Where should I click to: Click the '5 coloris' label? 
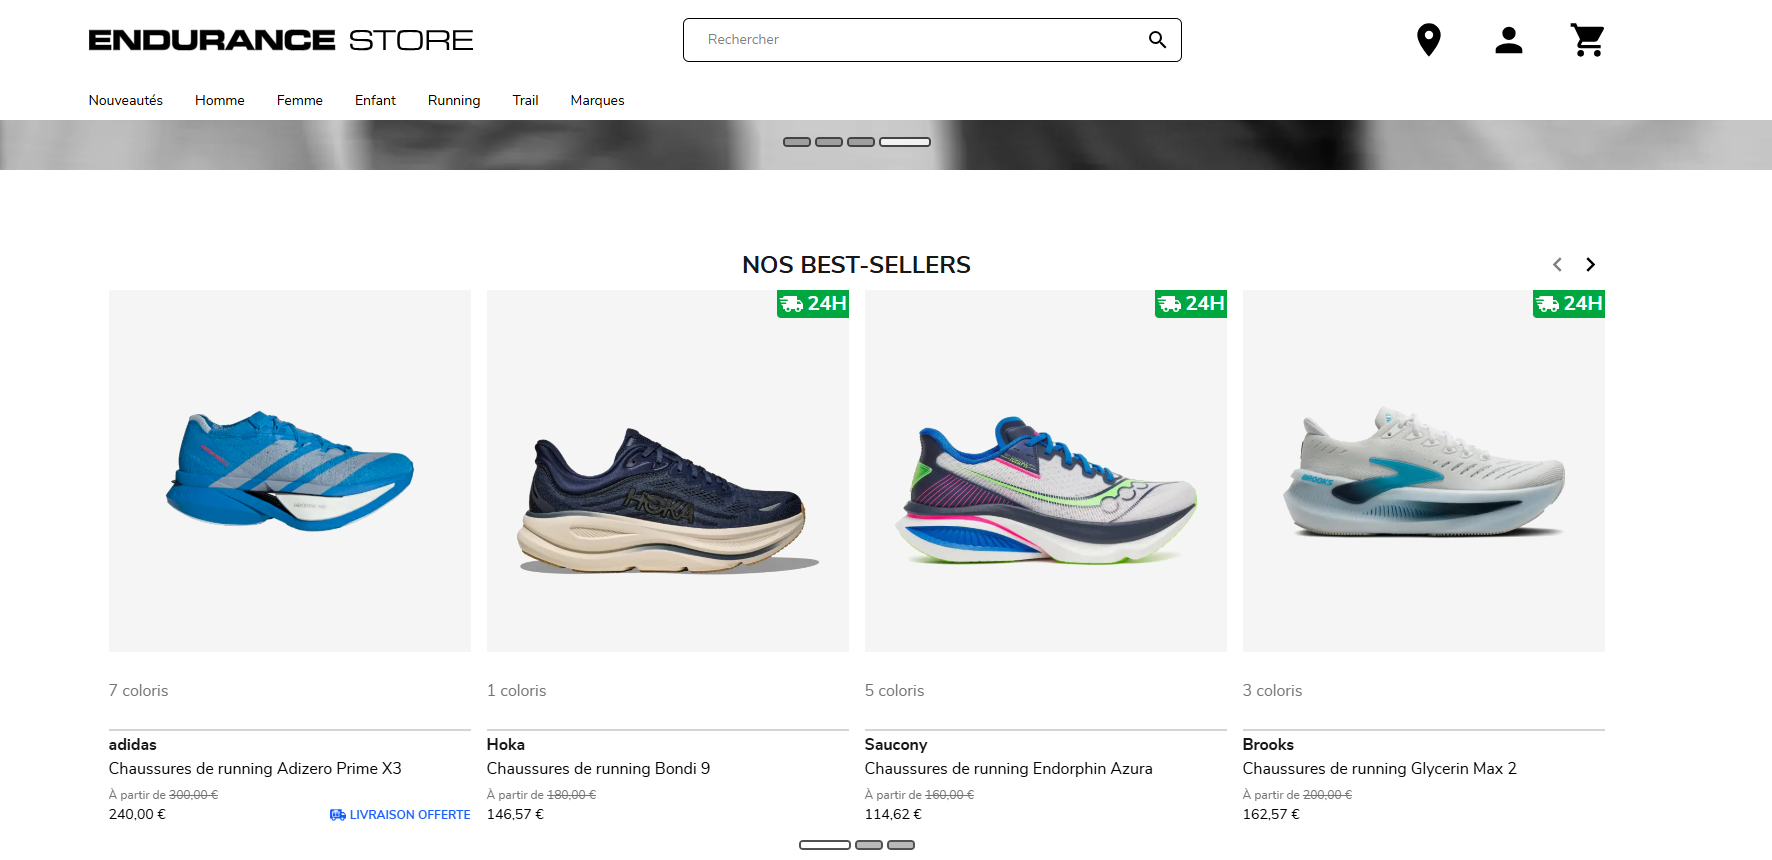tap(895, 690)
